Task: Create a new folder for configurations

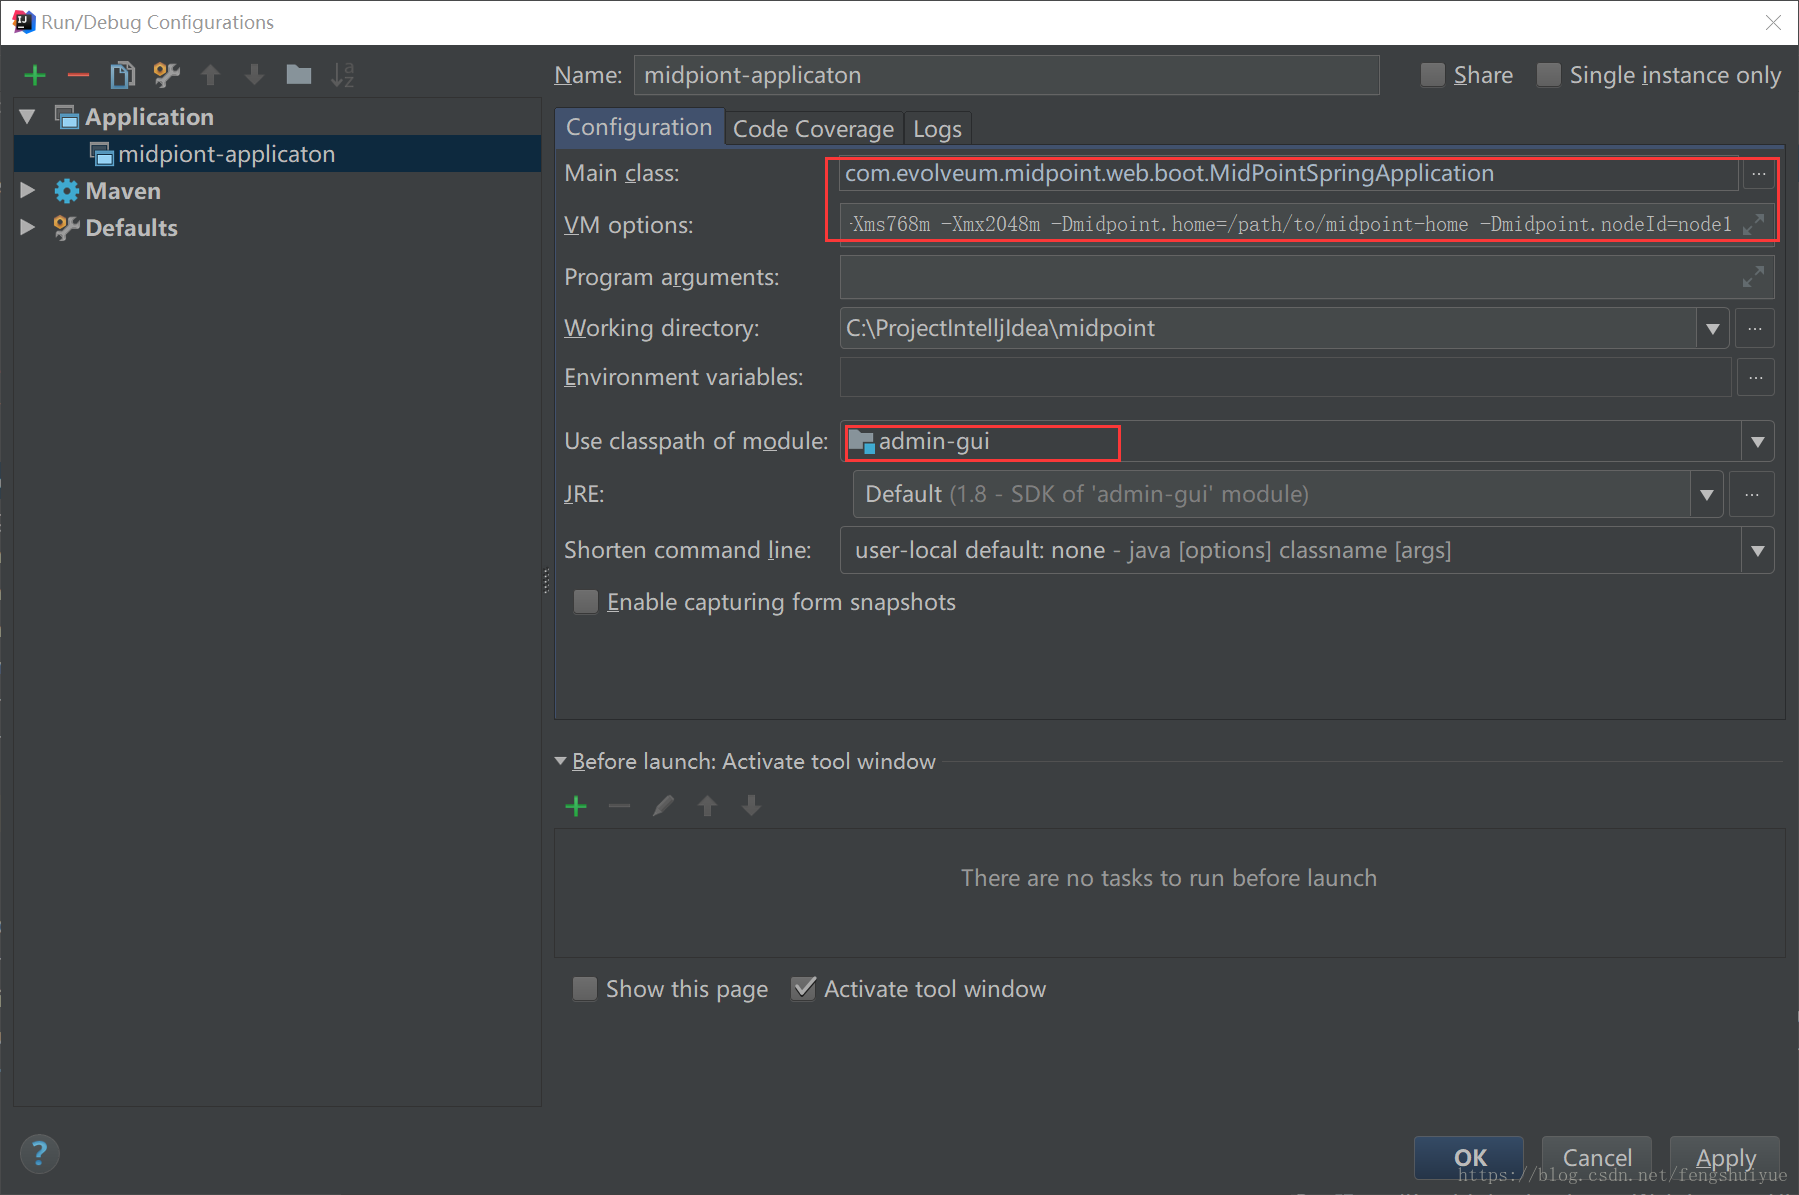Action: [298, 75]
